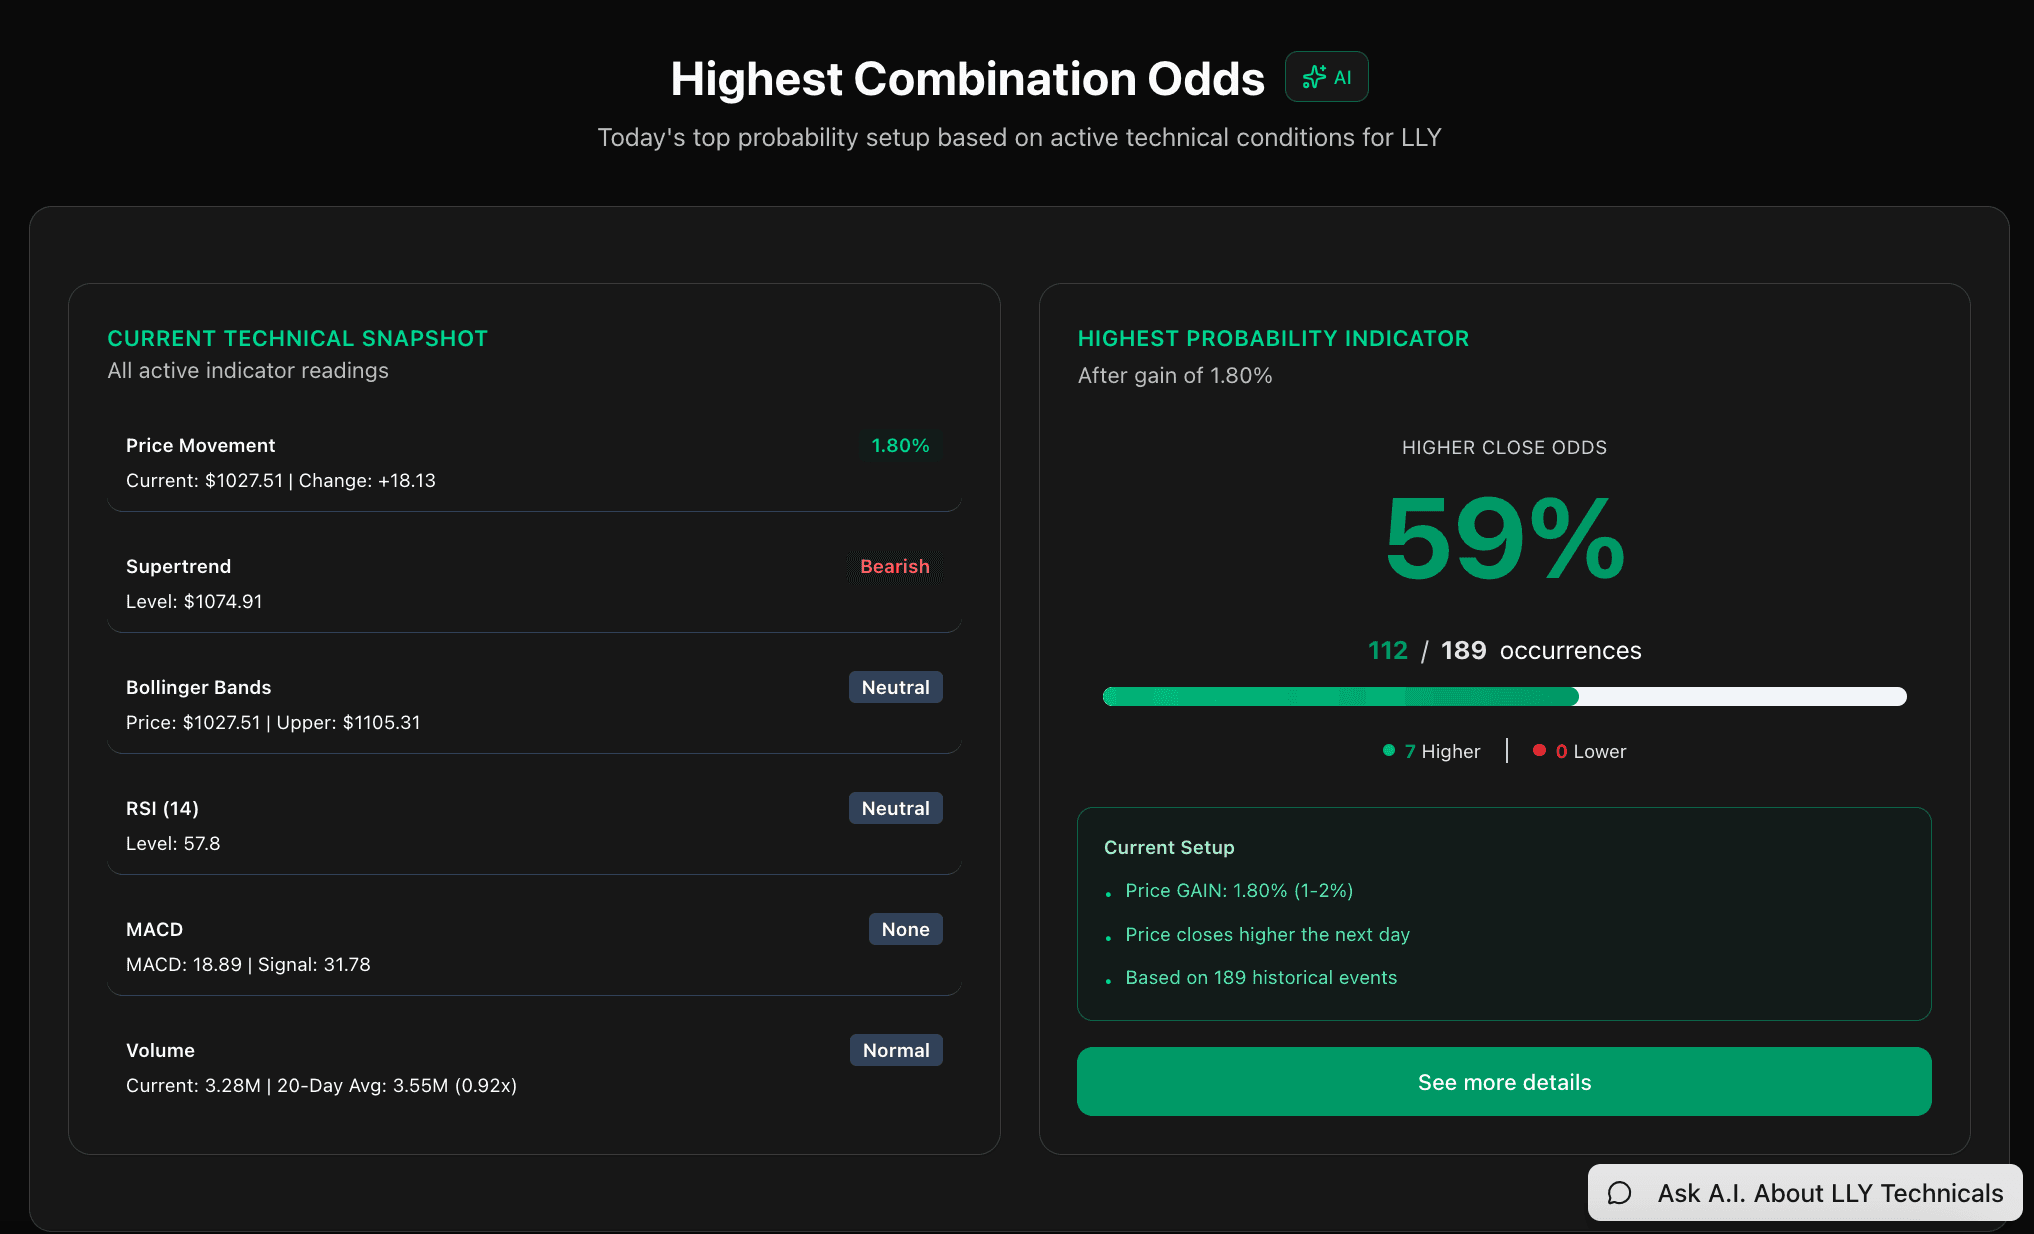The width and height of the screenshot is (2034, 1234).
Task: Click the red dot next to 0 Lower
Action: coord(1540,750)
